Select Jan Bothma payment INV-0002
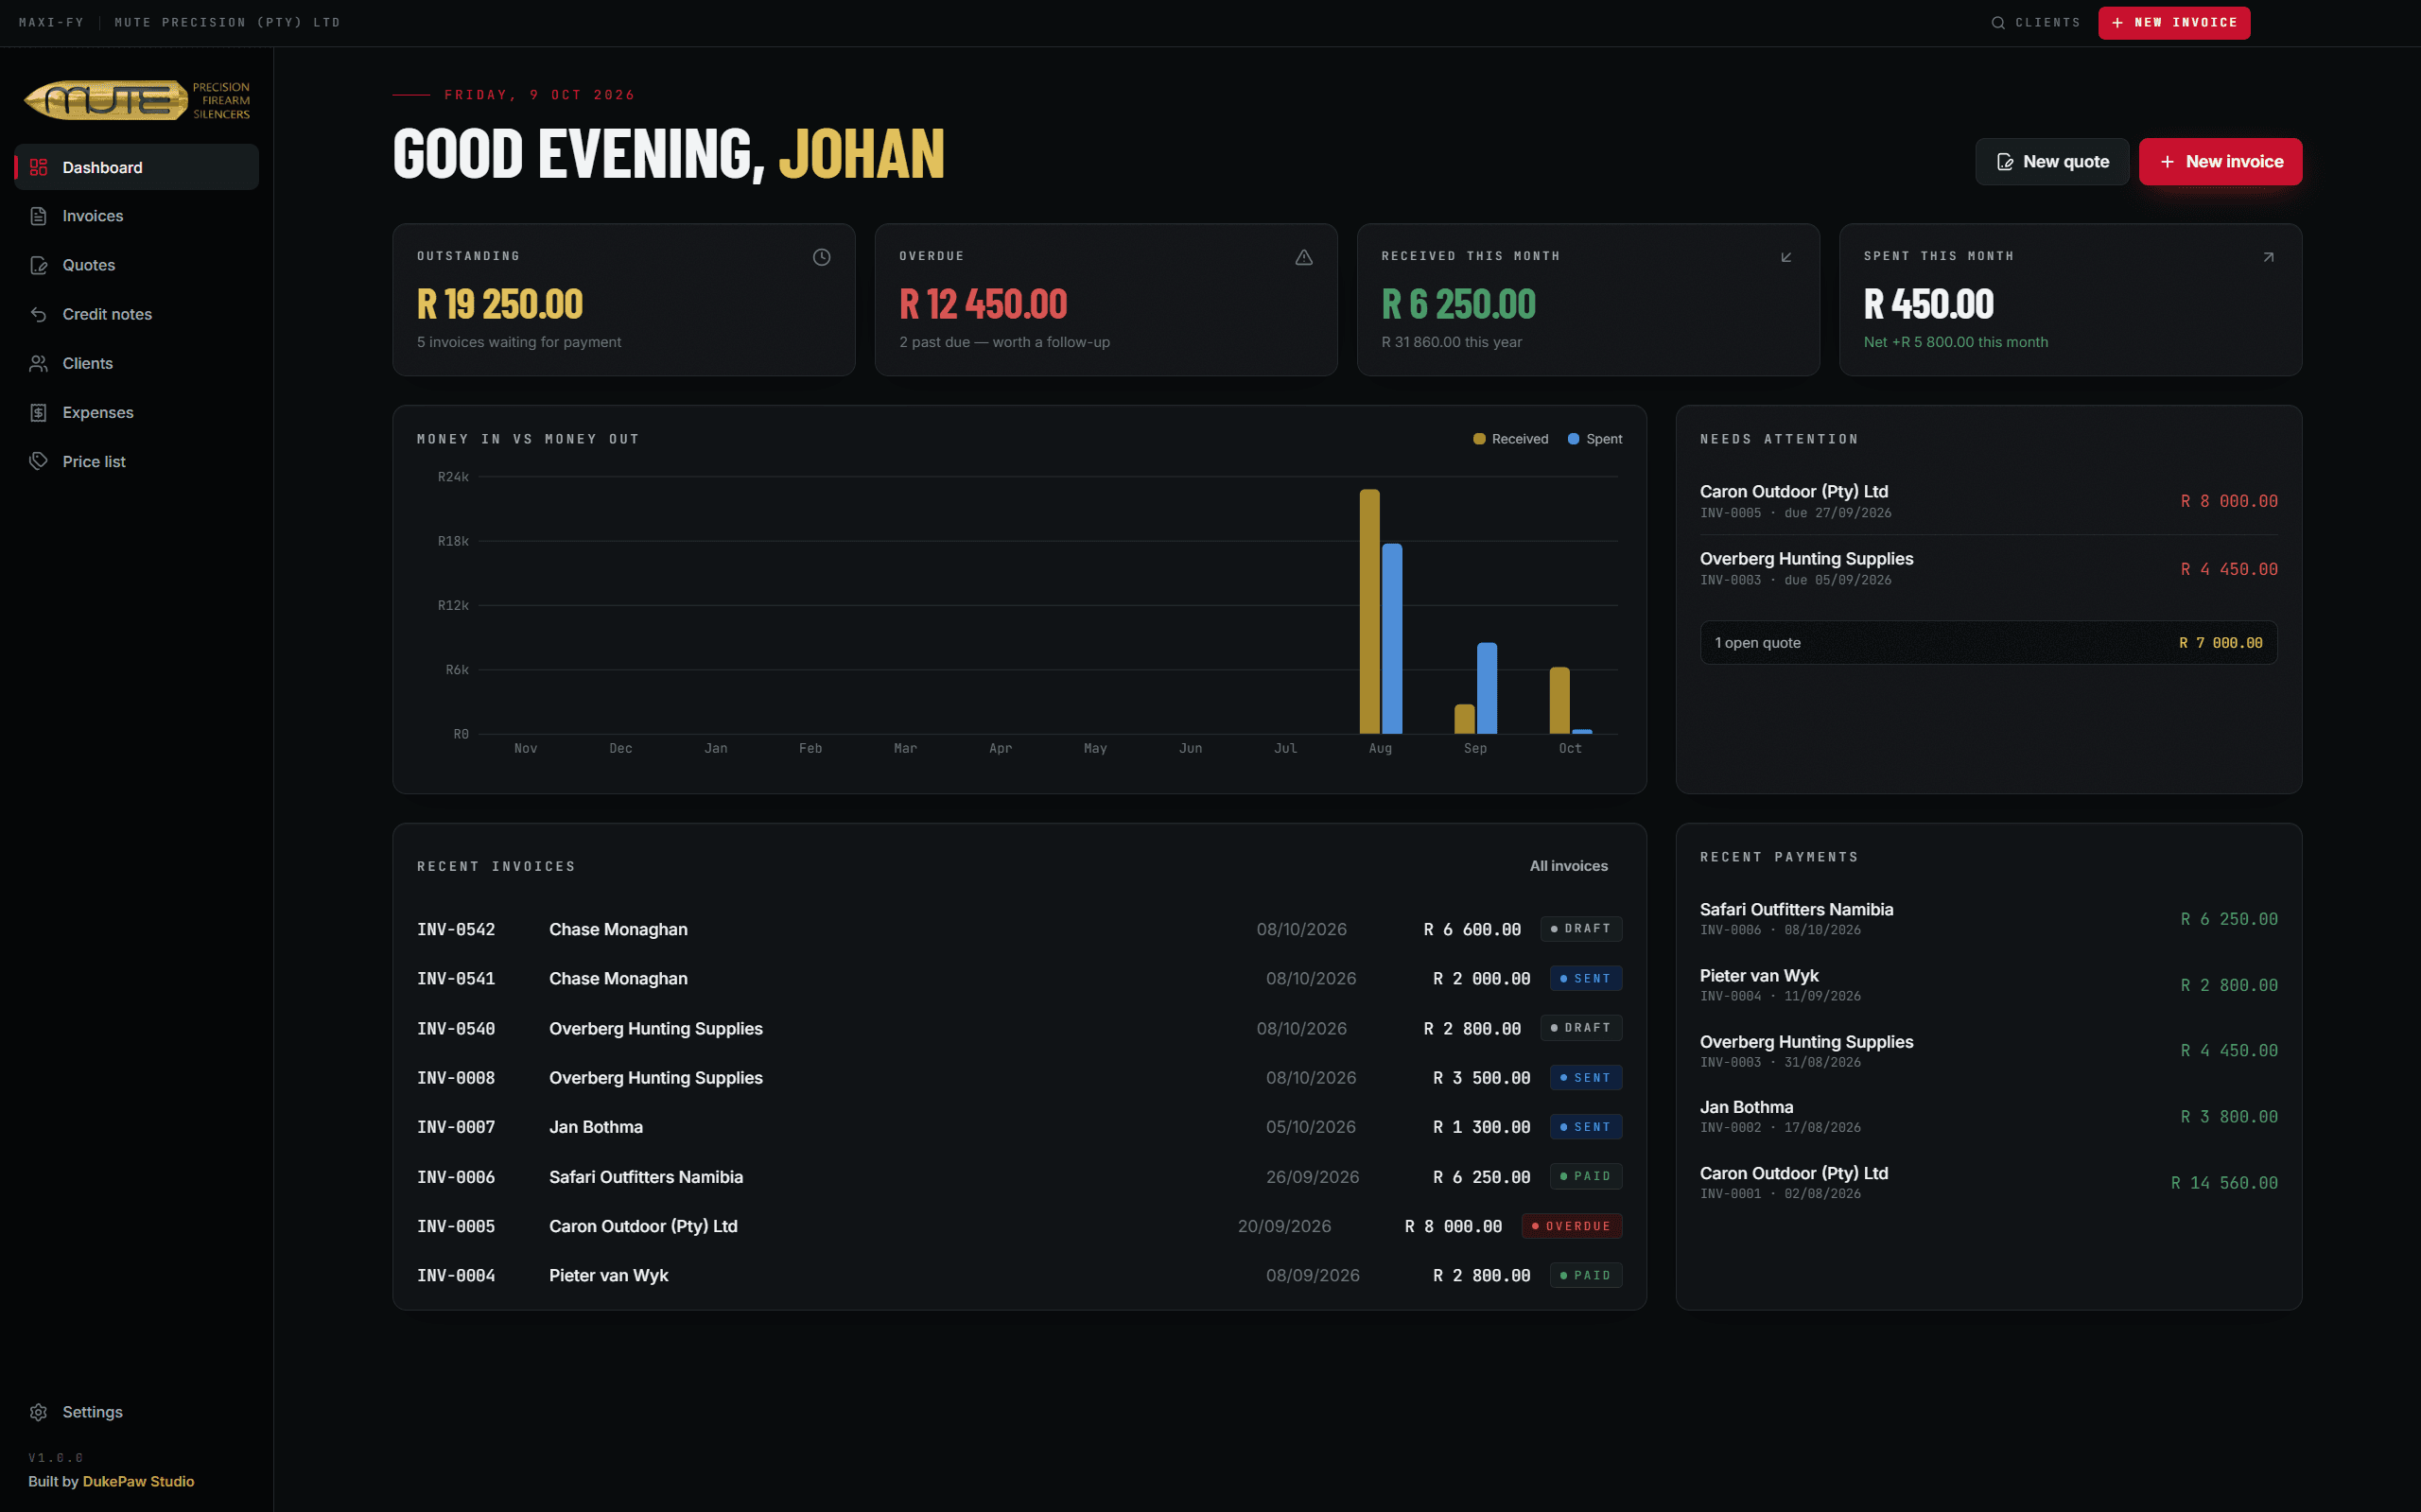Image resolution: width=2421 pixels, height=1512 pixels. click(x=1988, y=1116)
